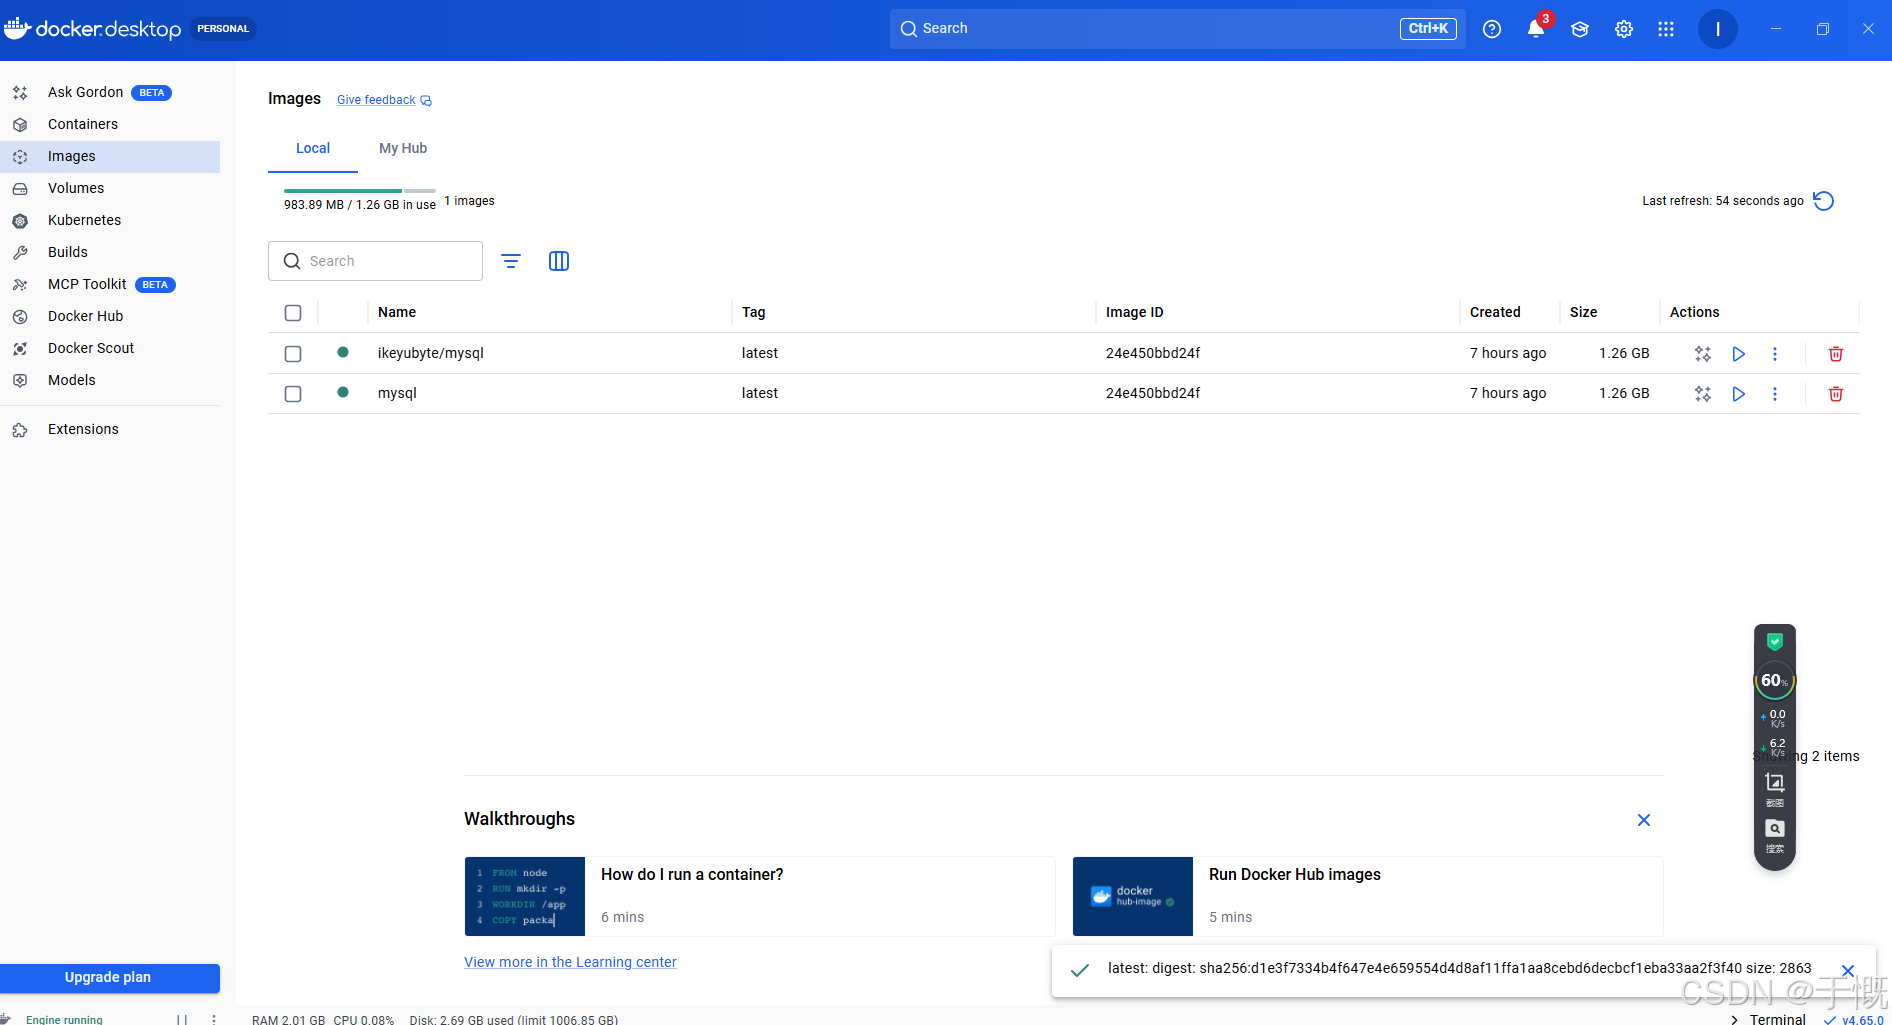Open Extensions in the sidebar
The height and width of the screenshot is (1025, 1892).
(110, 429)
